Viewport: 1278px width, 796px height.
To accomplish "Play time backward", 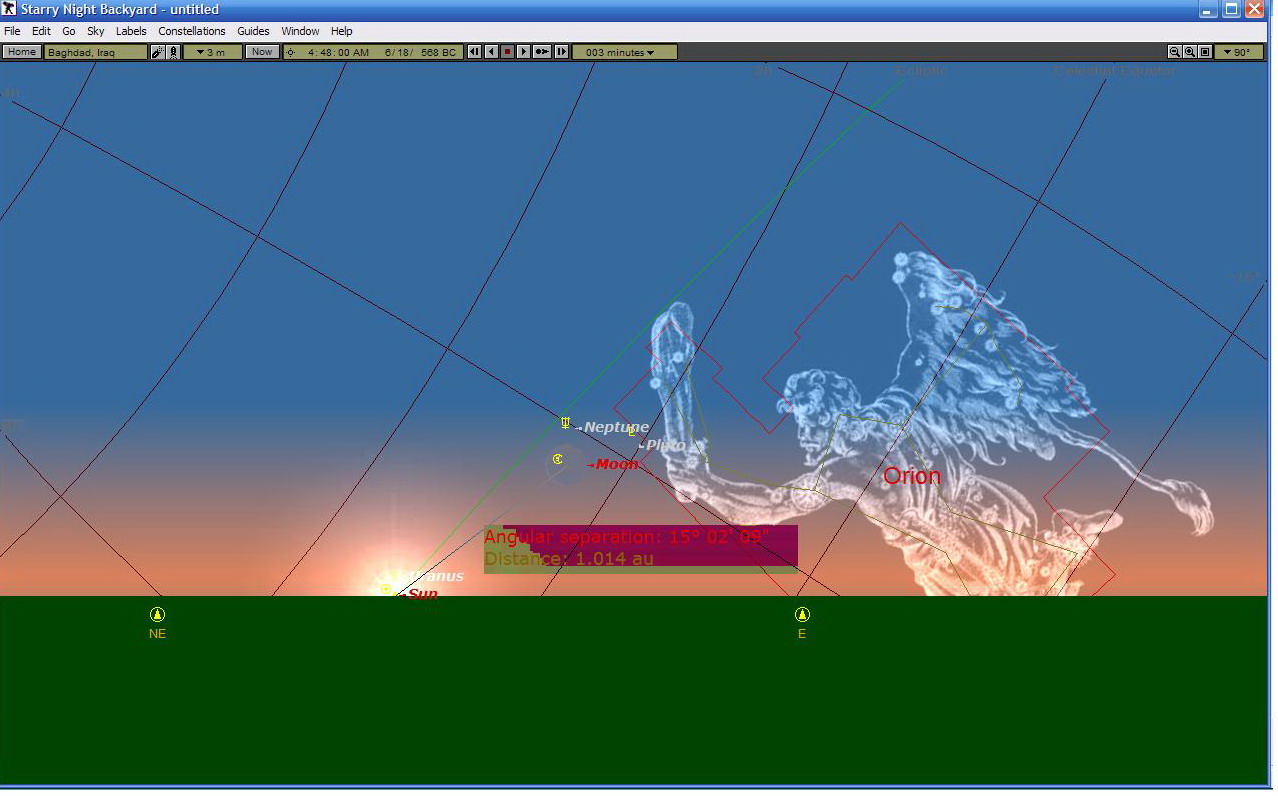I will point(491,52).
